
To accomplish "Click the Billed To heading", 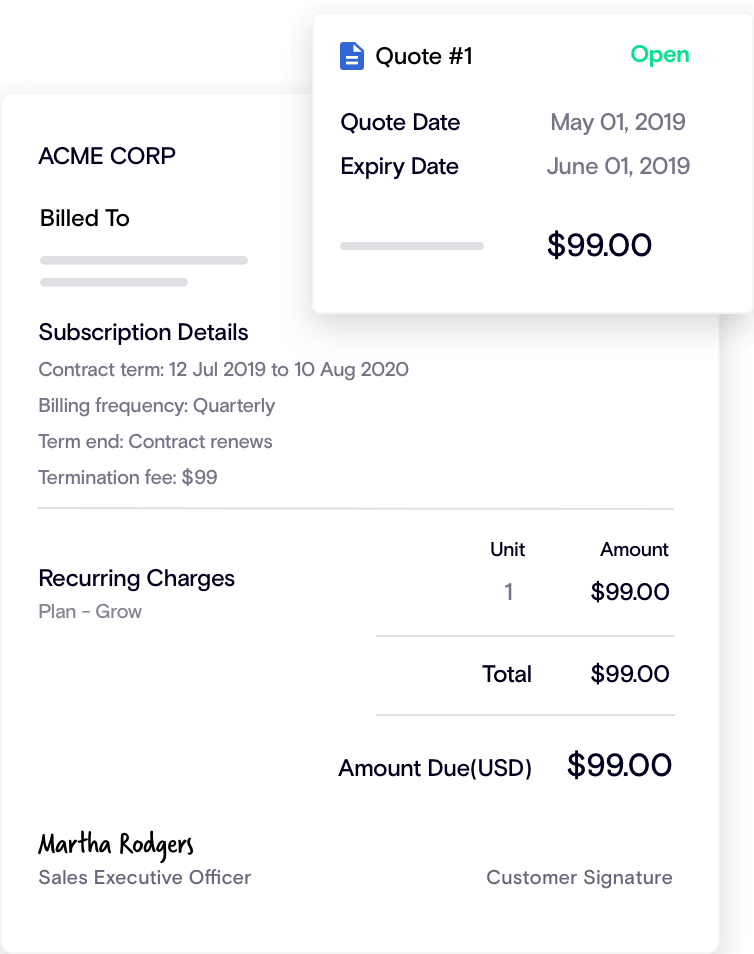I will [85, 218].
